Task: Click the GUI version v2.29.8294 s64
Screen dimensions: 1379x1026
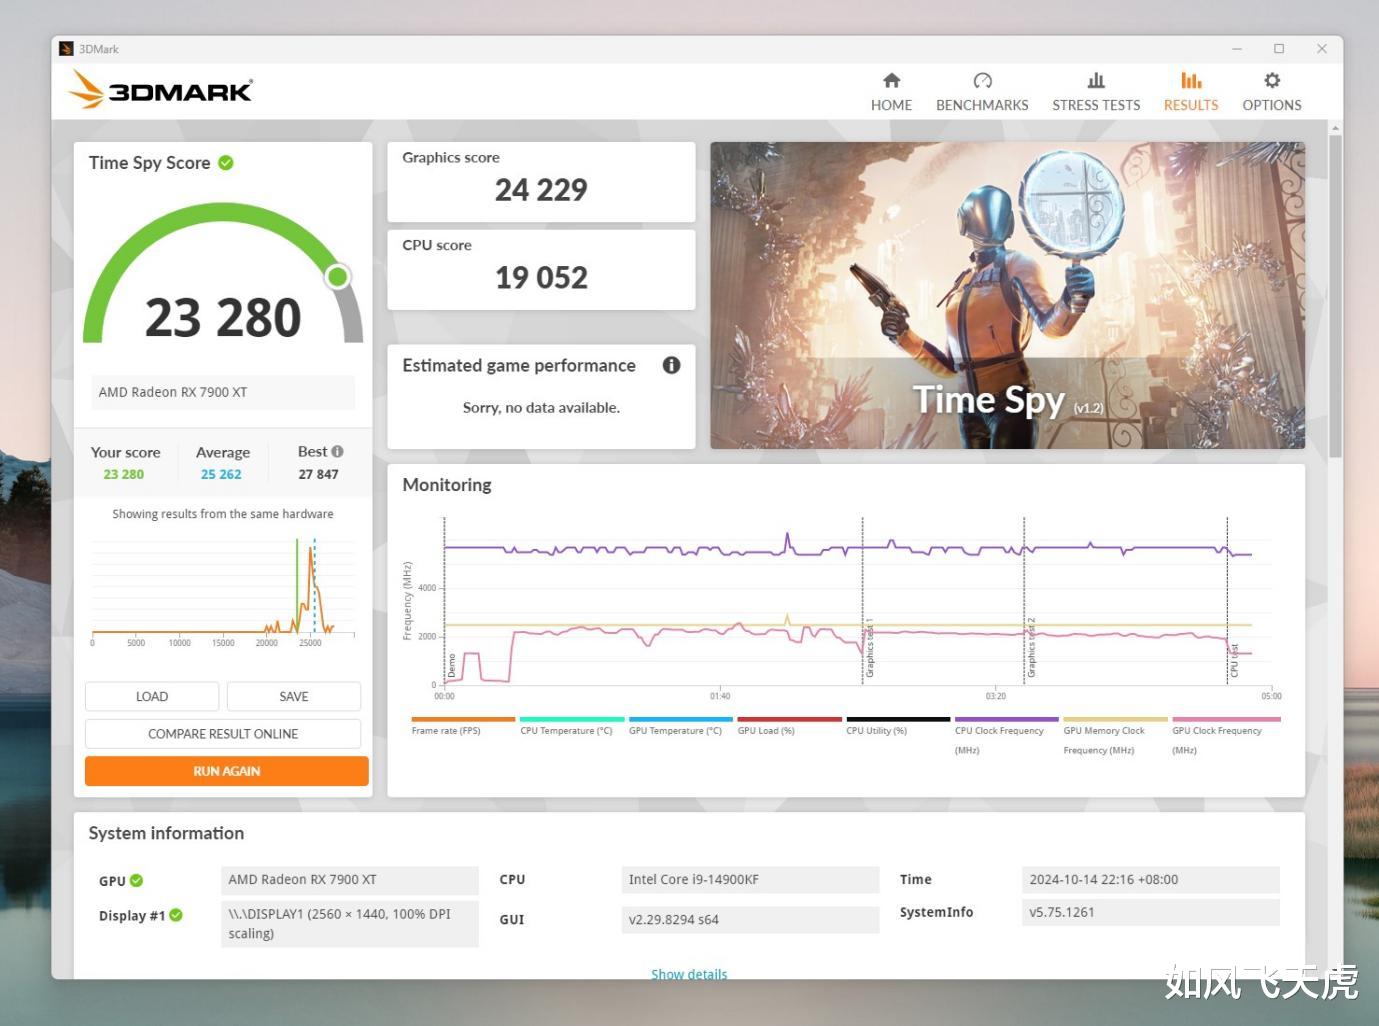Action: click(x=750, y=920)
